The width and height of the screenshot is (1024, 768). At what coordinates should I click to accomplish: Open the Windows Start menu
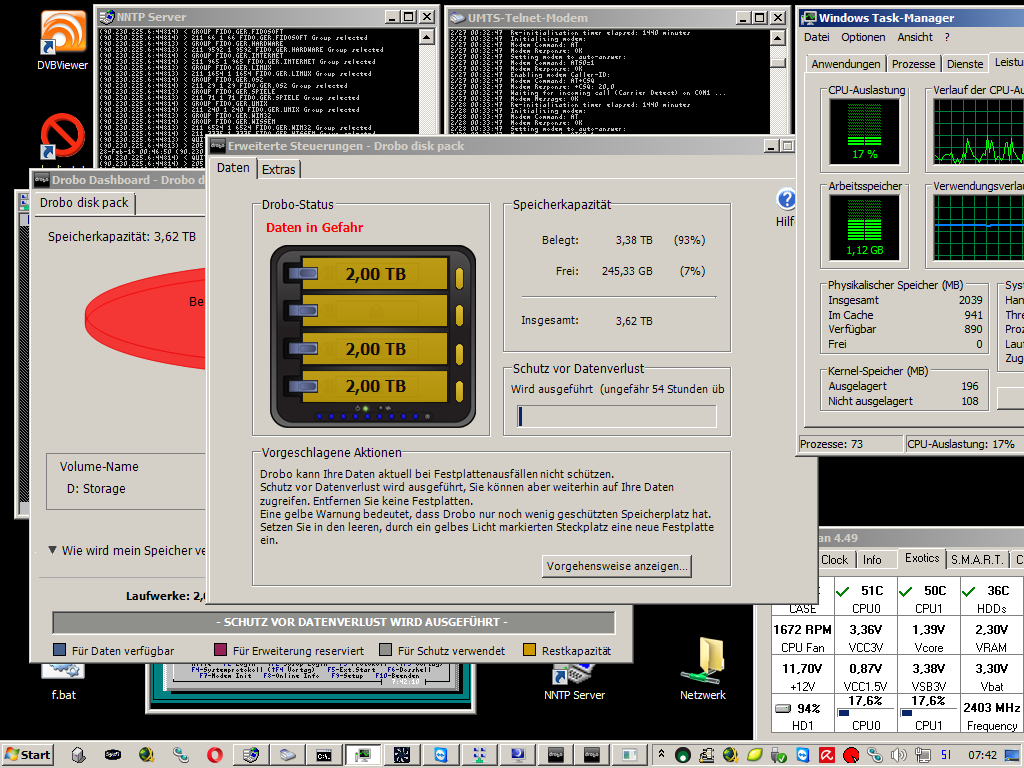[28, 755]
